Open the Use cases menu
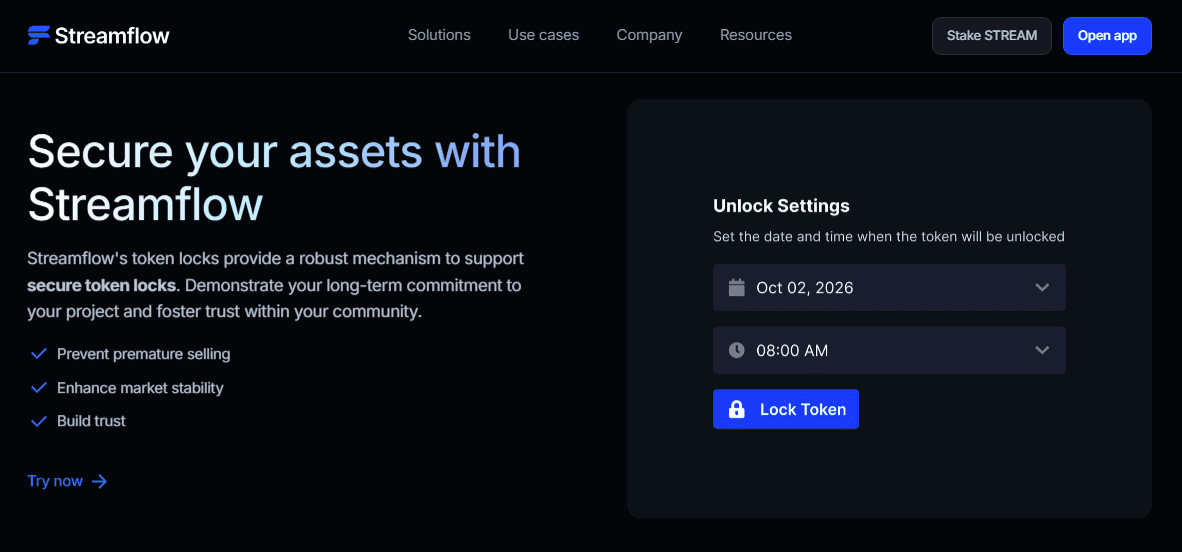This screenshot has width=1182, height=552. coord(544,35)
